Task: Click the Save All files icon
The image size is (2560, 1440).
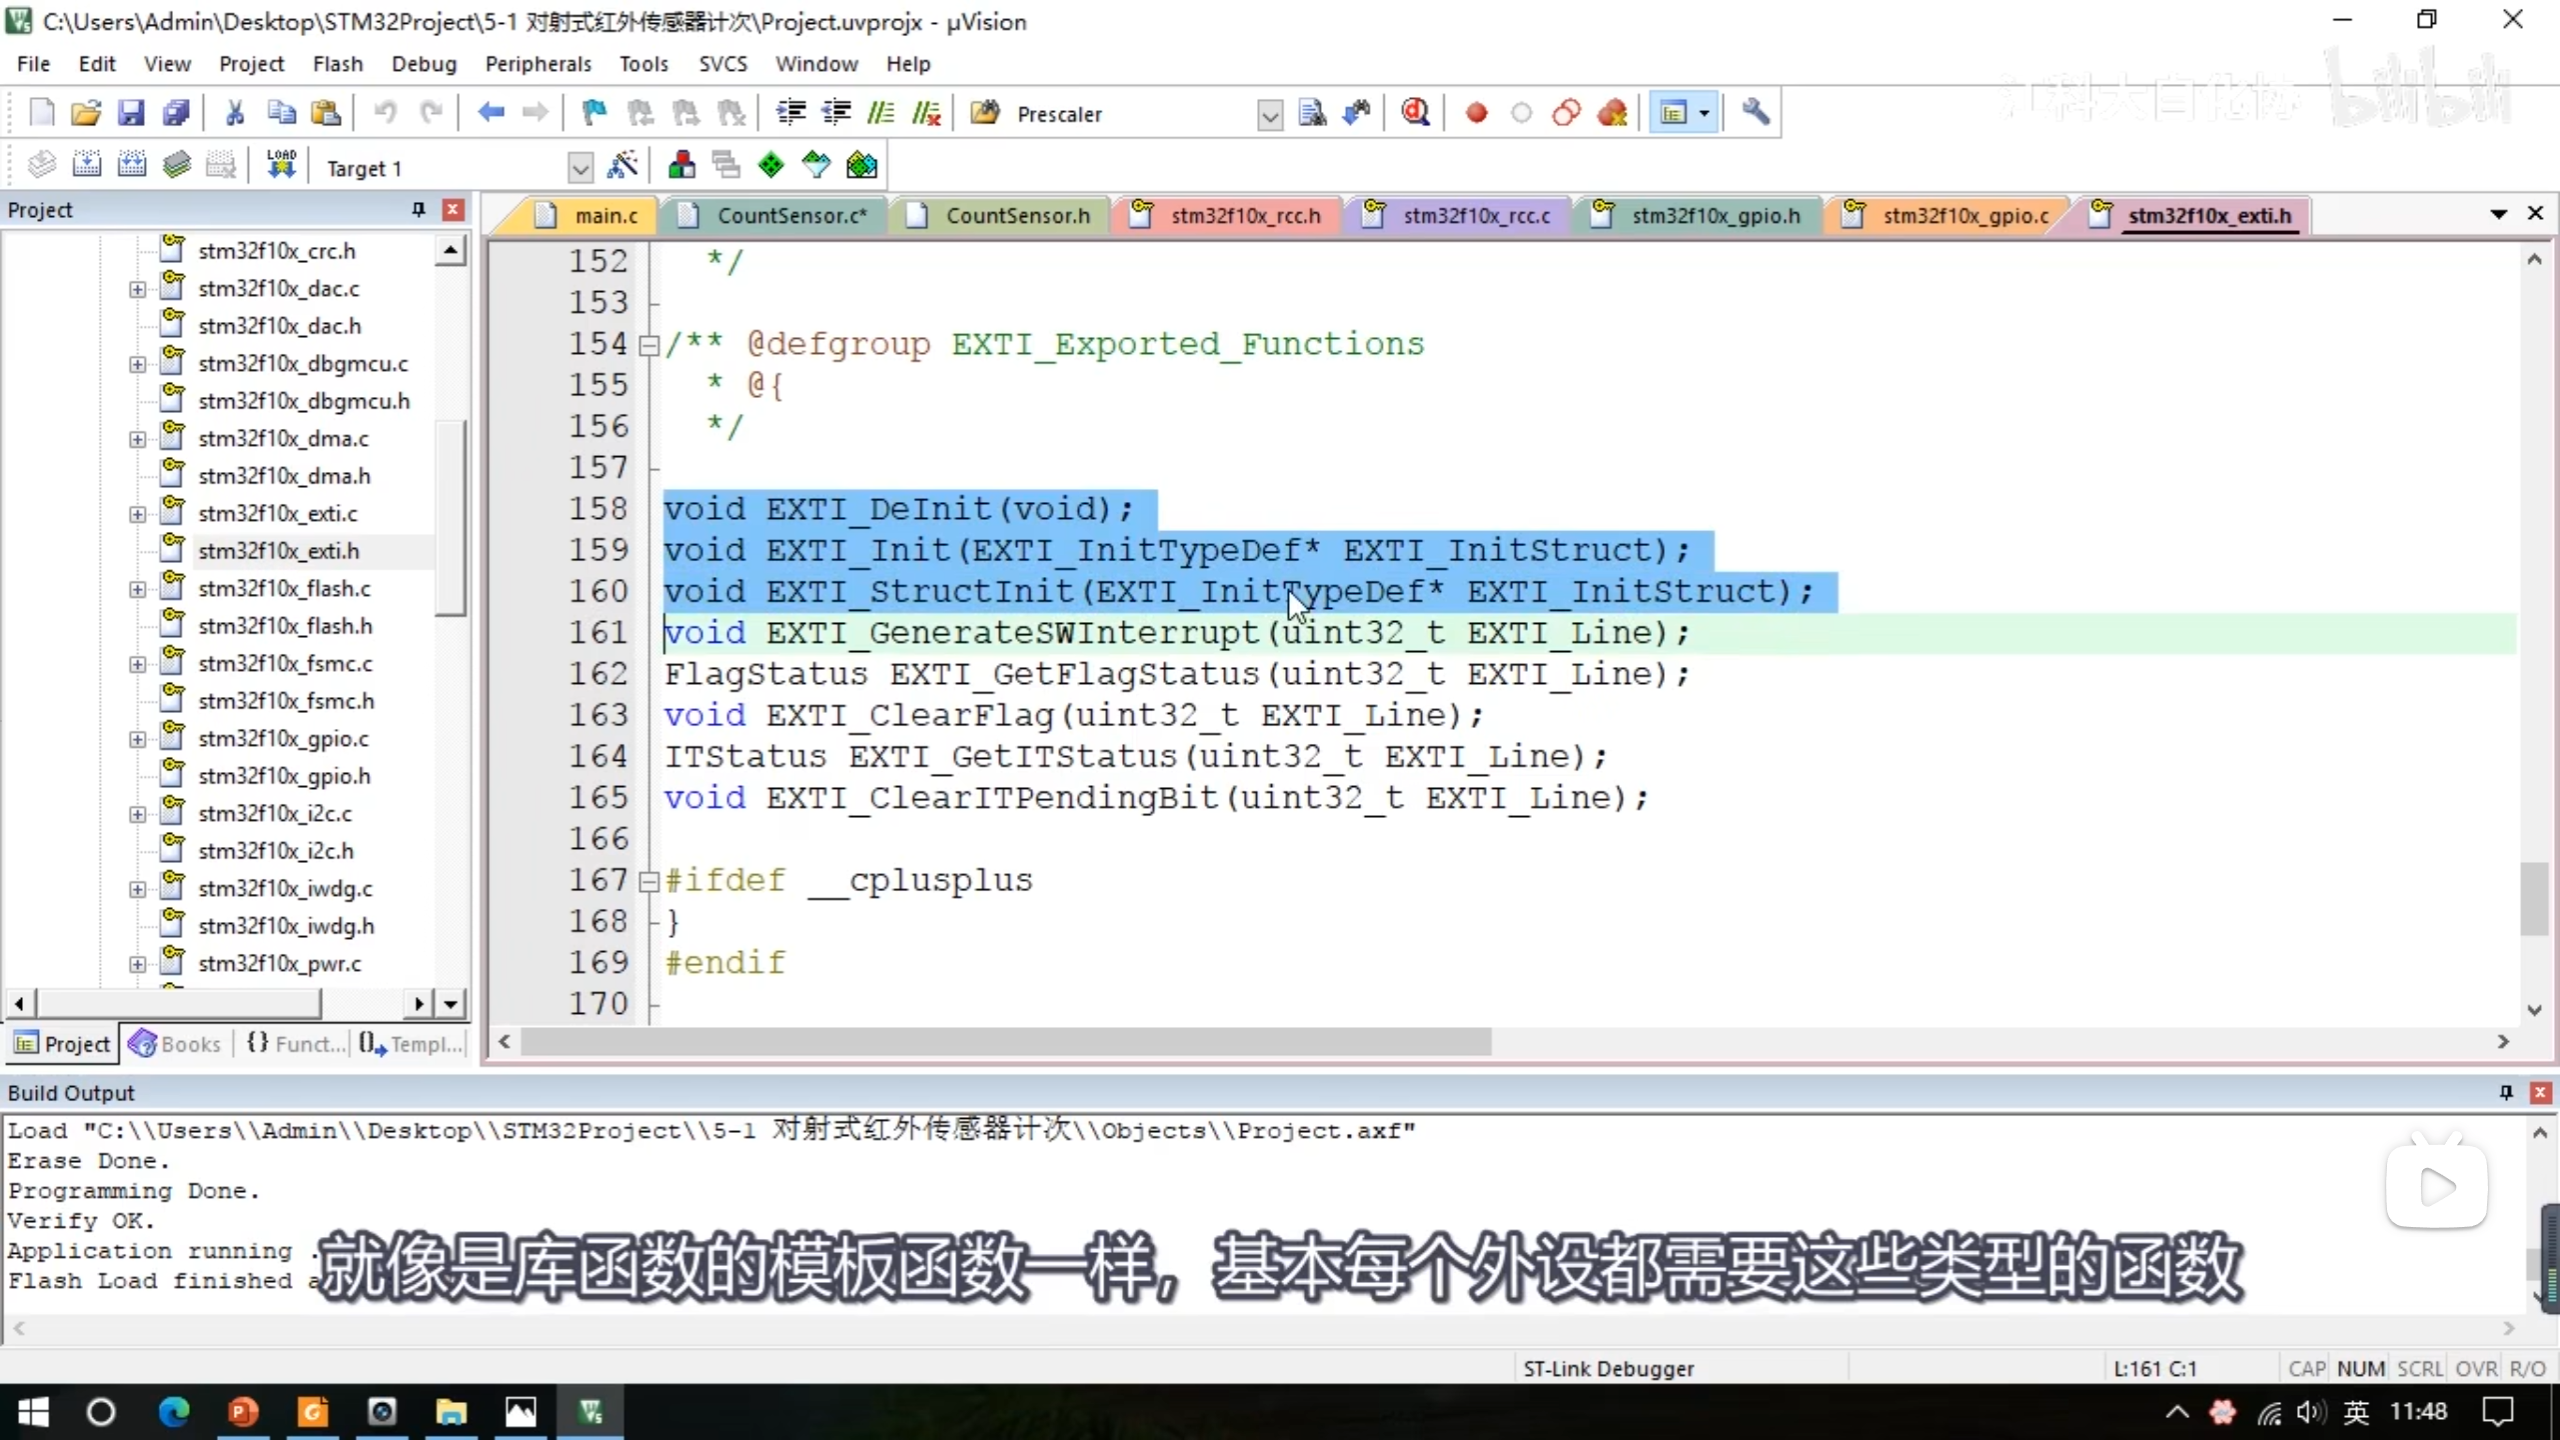Action: pos(176,113)
